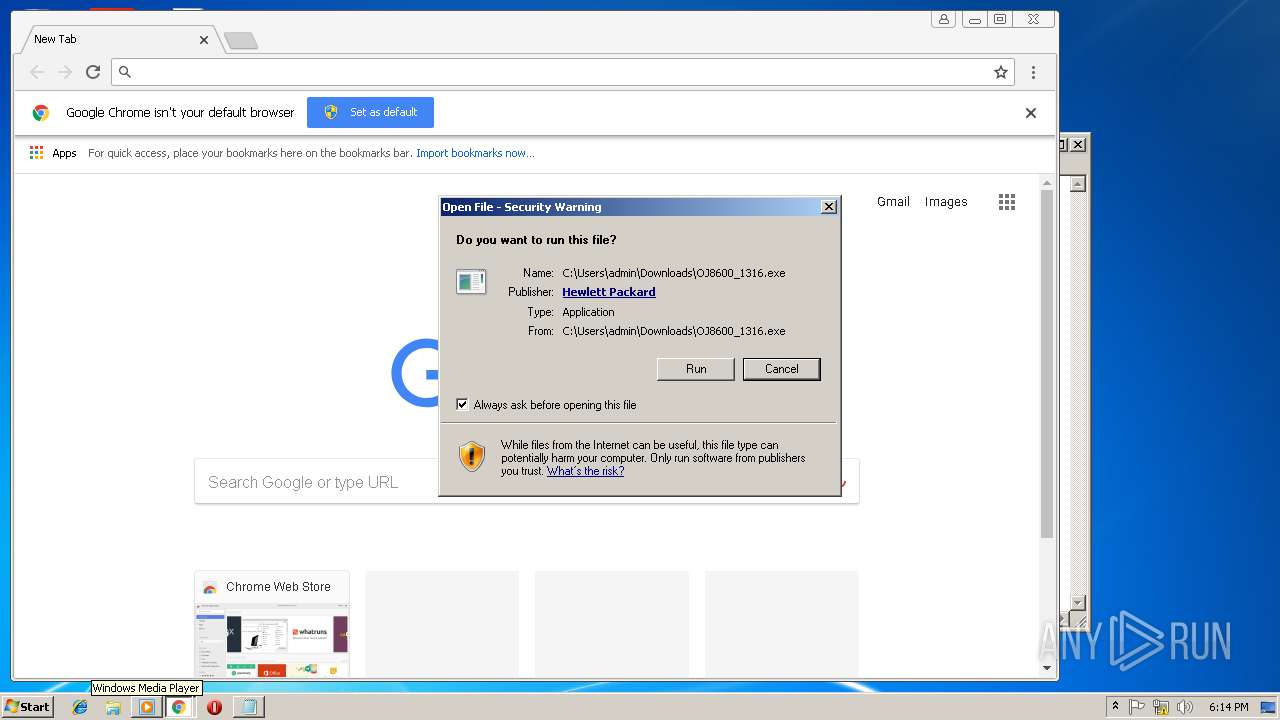
Task: Click the yellow security shield icon
Action: (x=472, y=456)
